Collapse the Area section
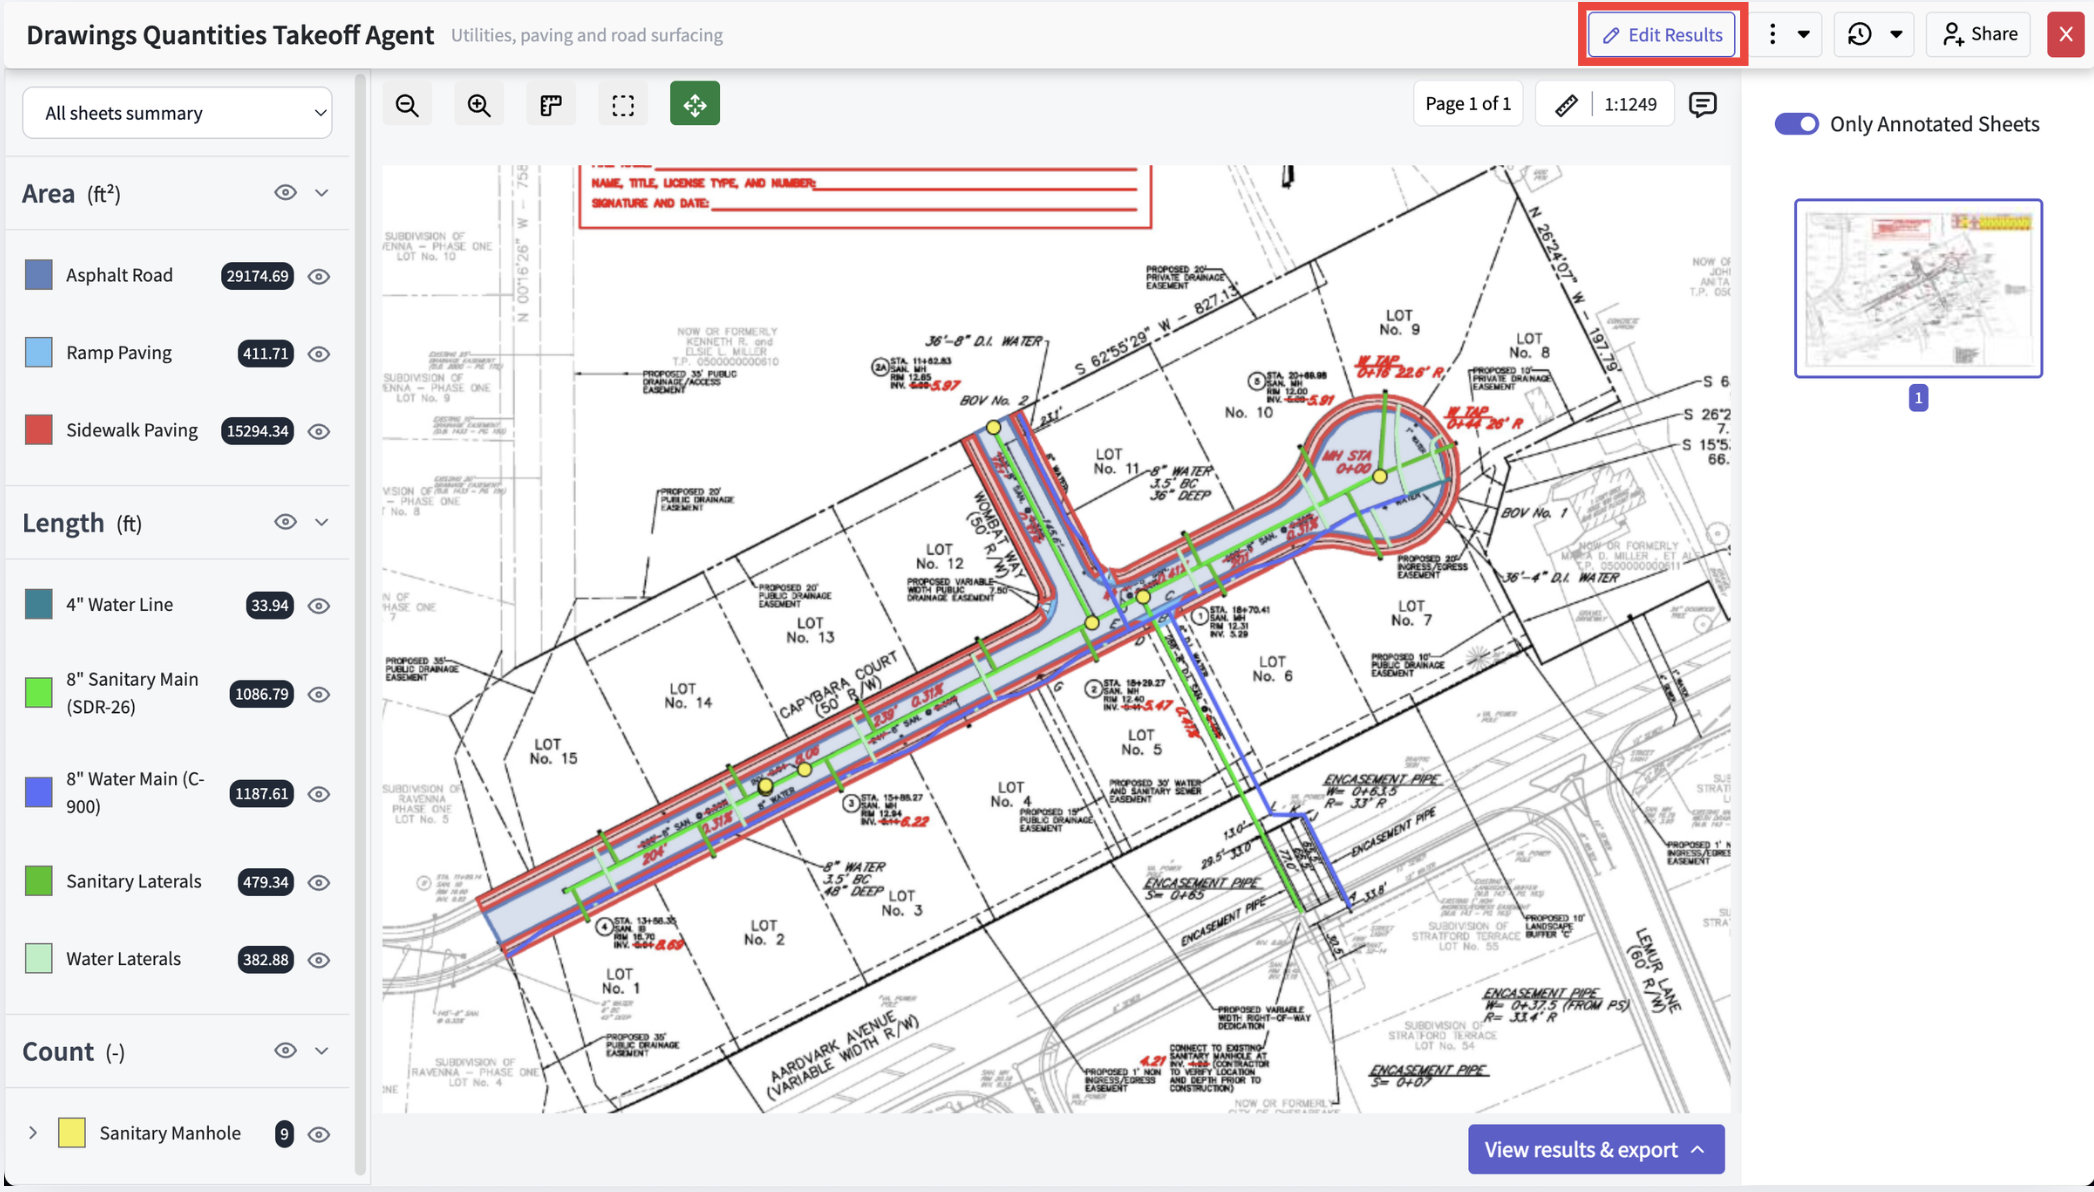The image size is (2094, 1192). pyautogui.click(x=321, y=192)
